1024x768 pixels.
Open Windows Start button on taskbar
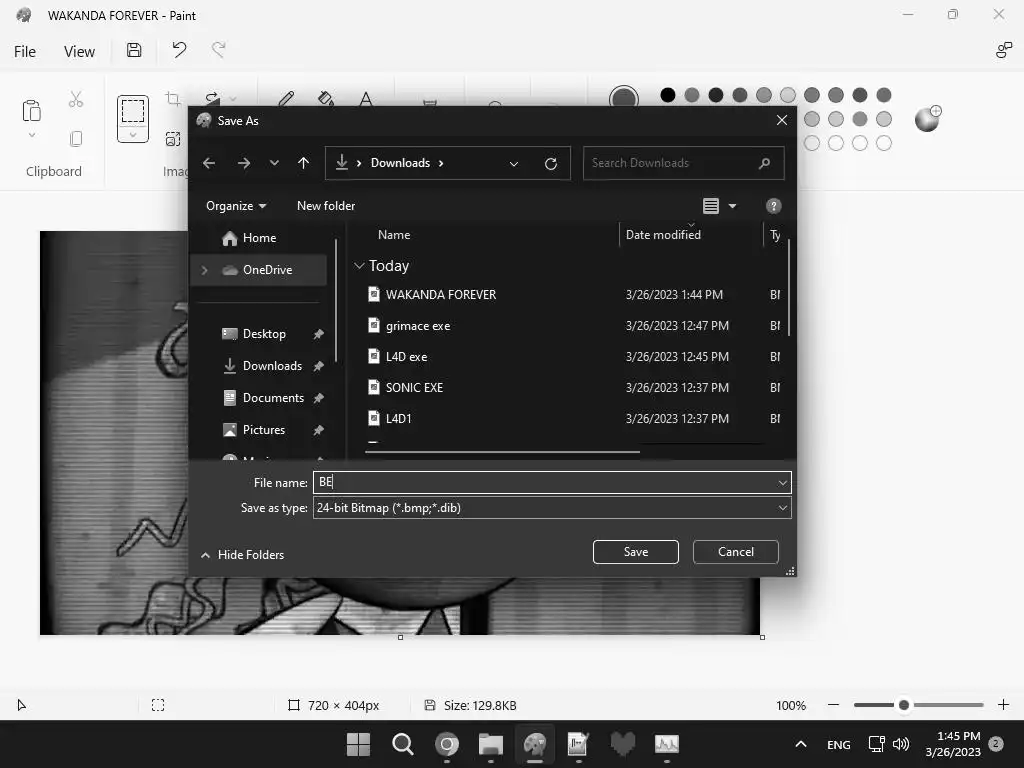pyautogui.click(x=359, y=744)
